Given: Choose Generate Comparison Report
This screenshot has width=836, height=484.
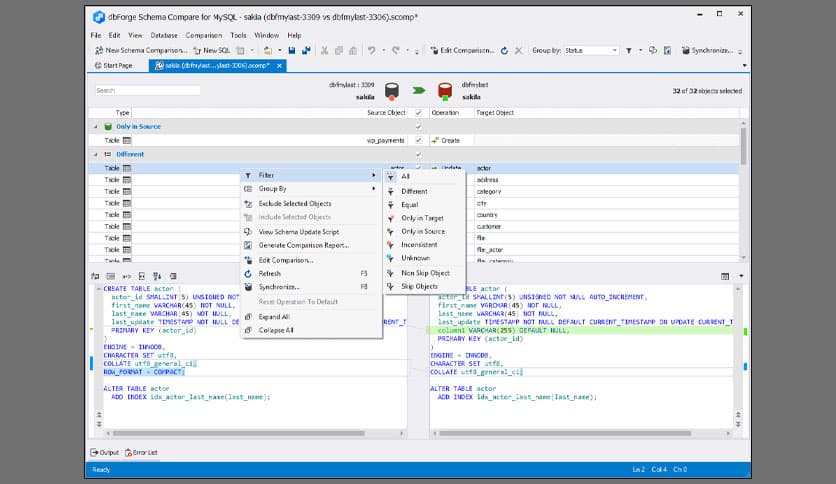Looking at the screenshot, I should pos(311,245).
